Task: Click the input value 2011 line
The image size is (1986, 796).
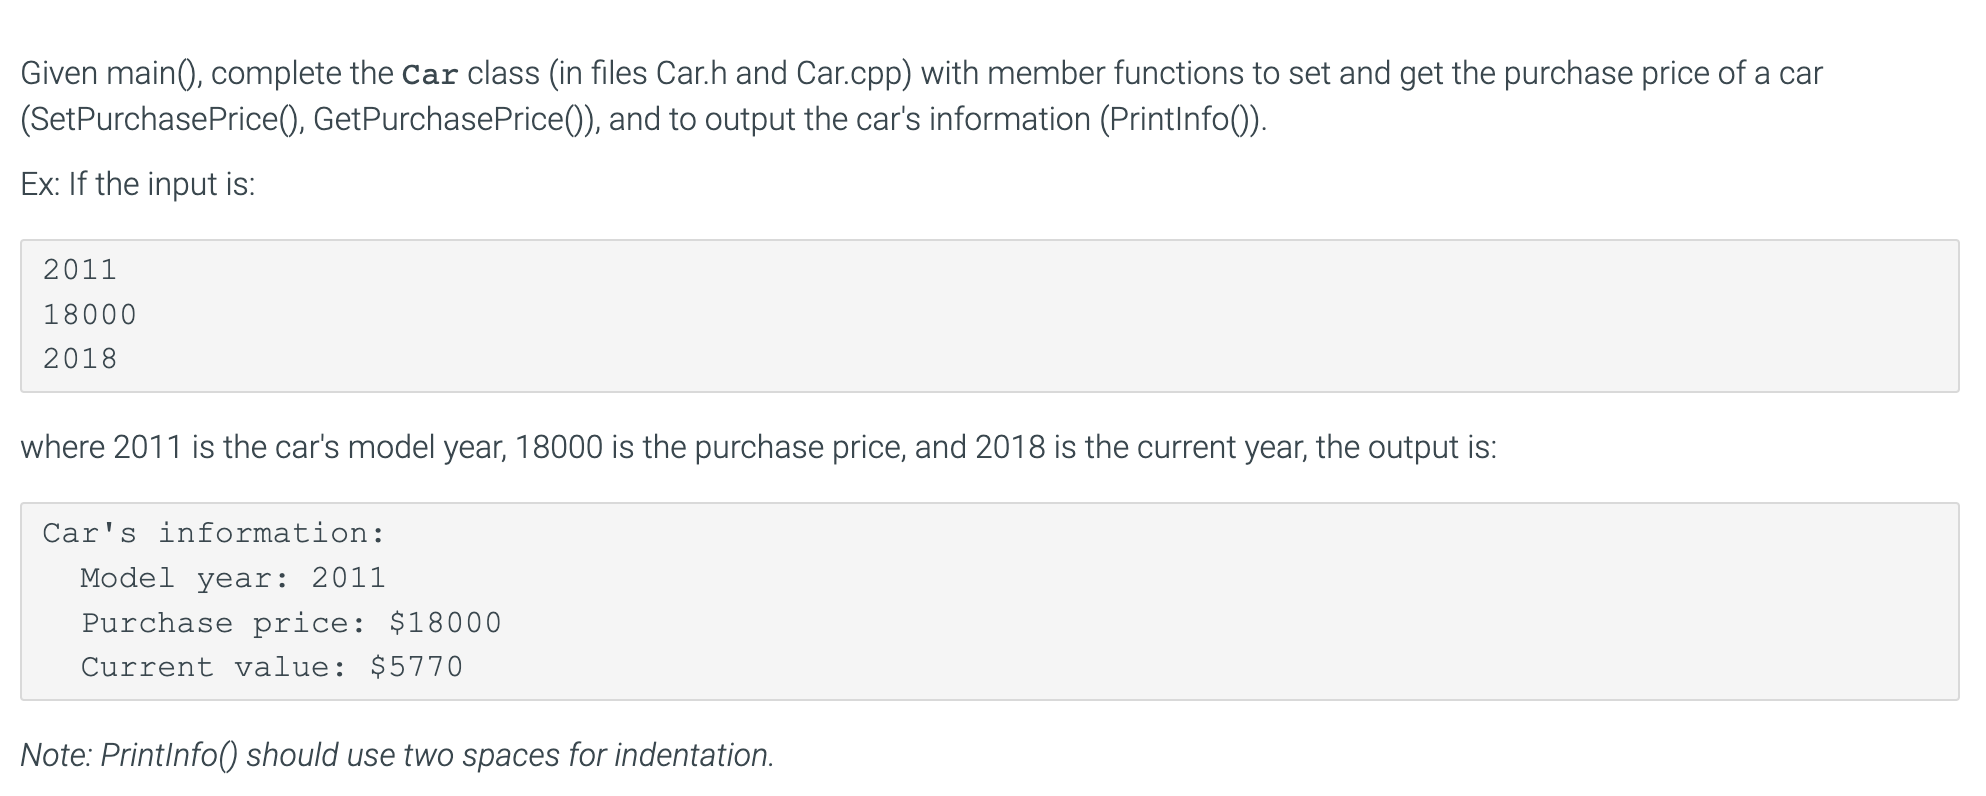Action: point(80,270)
